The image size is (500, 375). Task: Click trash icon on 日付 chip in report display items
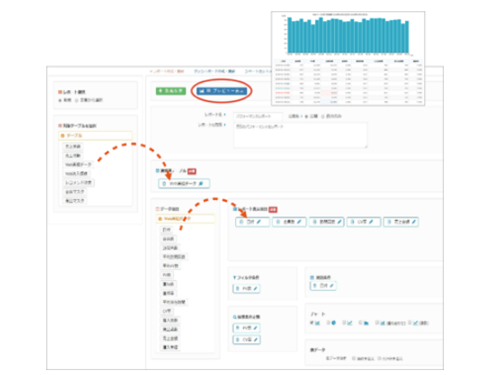tap(241, 222)
